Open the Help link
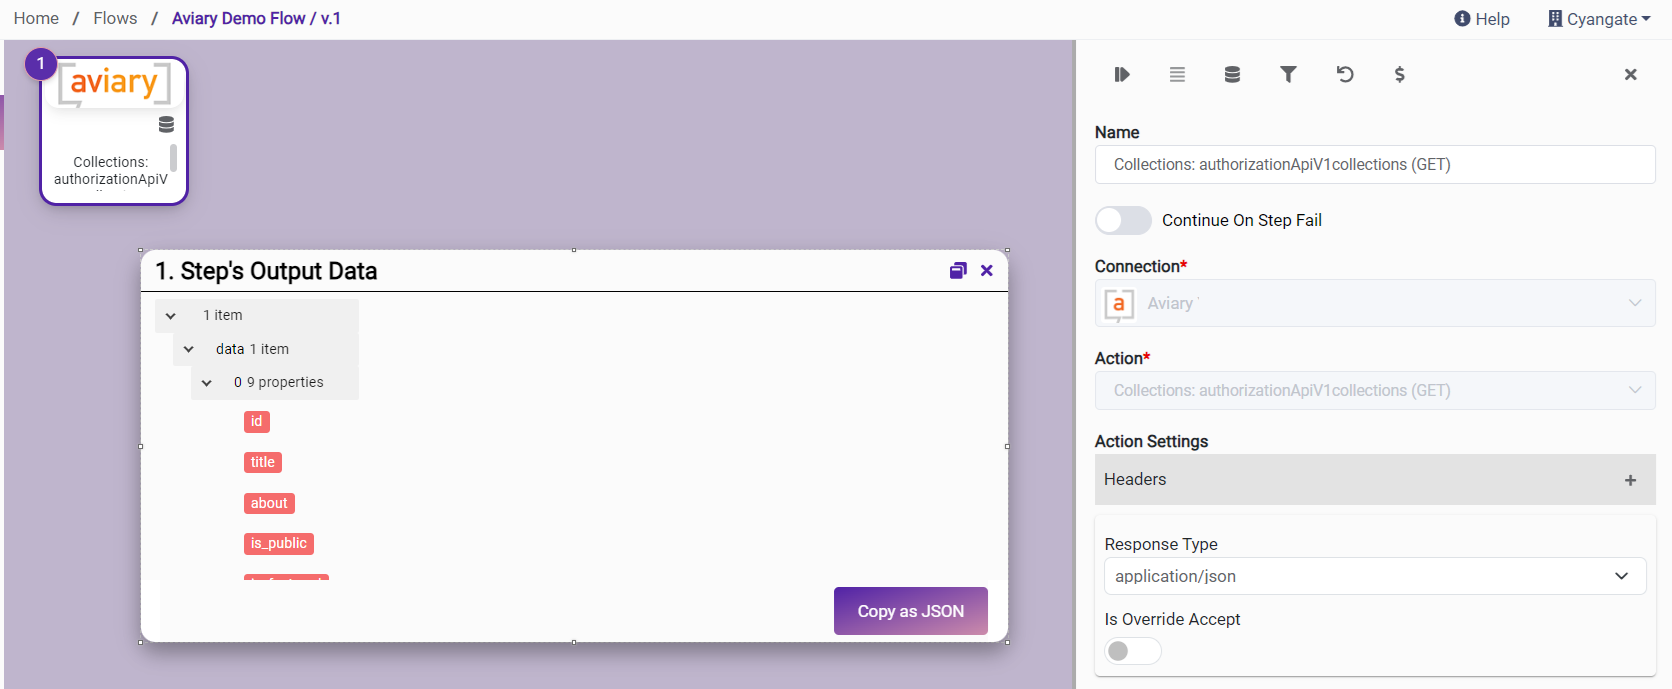This screenshot has width=1672, height=689. pyautogui.click(x=1482, y=19)
